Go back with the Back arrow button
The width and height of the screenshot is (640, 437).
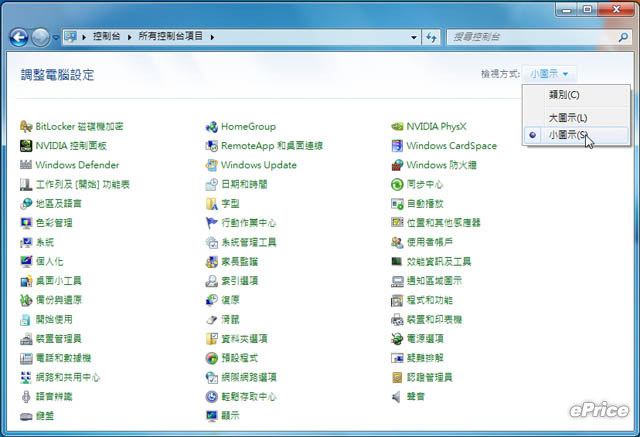click(x=19, y=38)
